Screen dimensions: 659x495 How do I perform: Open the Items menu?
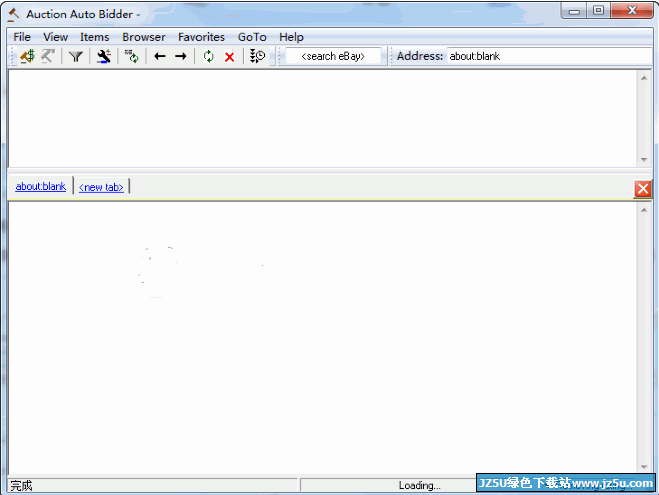point(95,37)
